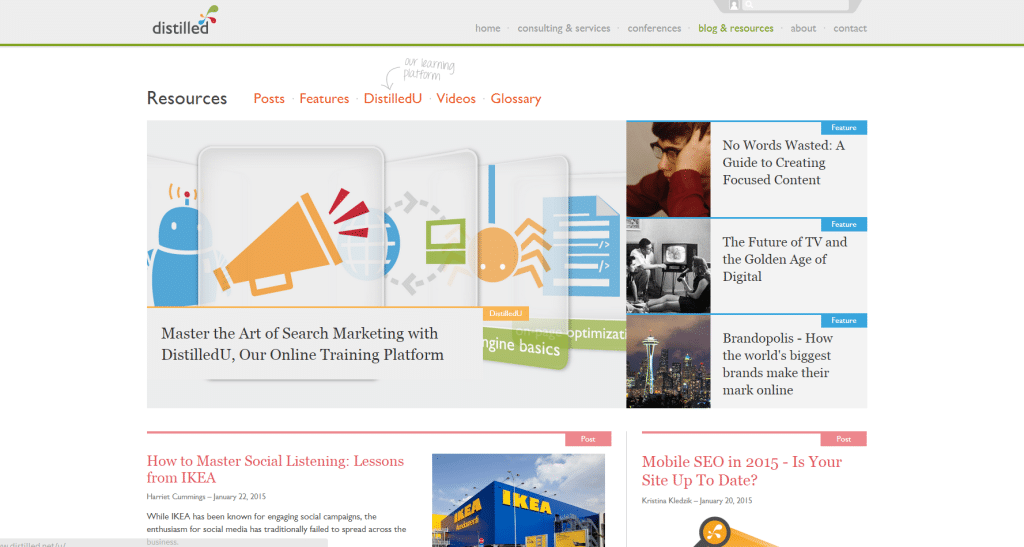Click the Feature tag above Brandopolis
This screenshot has height=547, width=1024.
[844, 320]
